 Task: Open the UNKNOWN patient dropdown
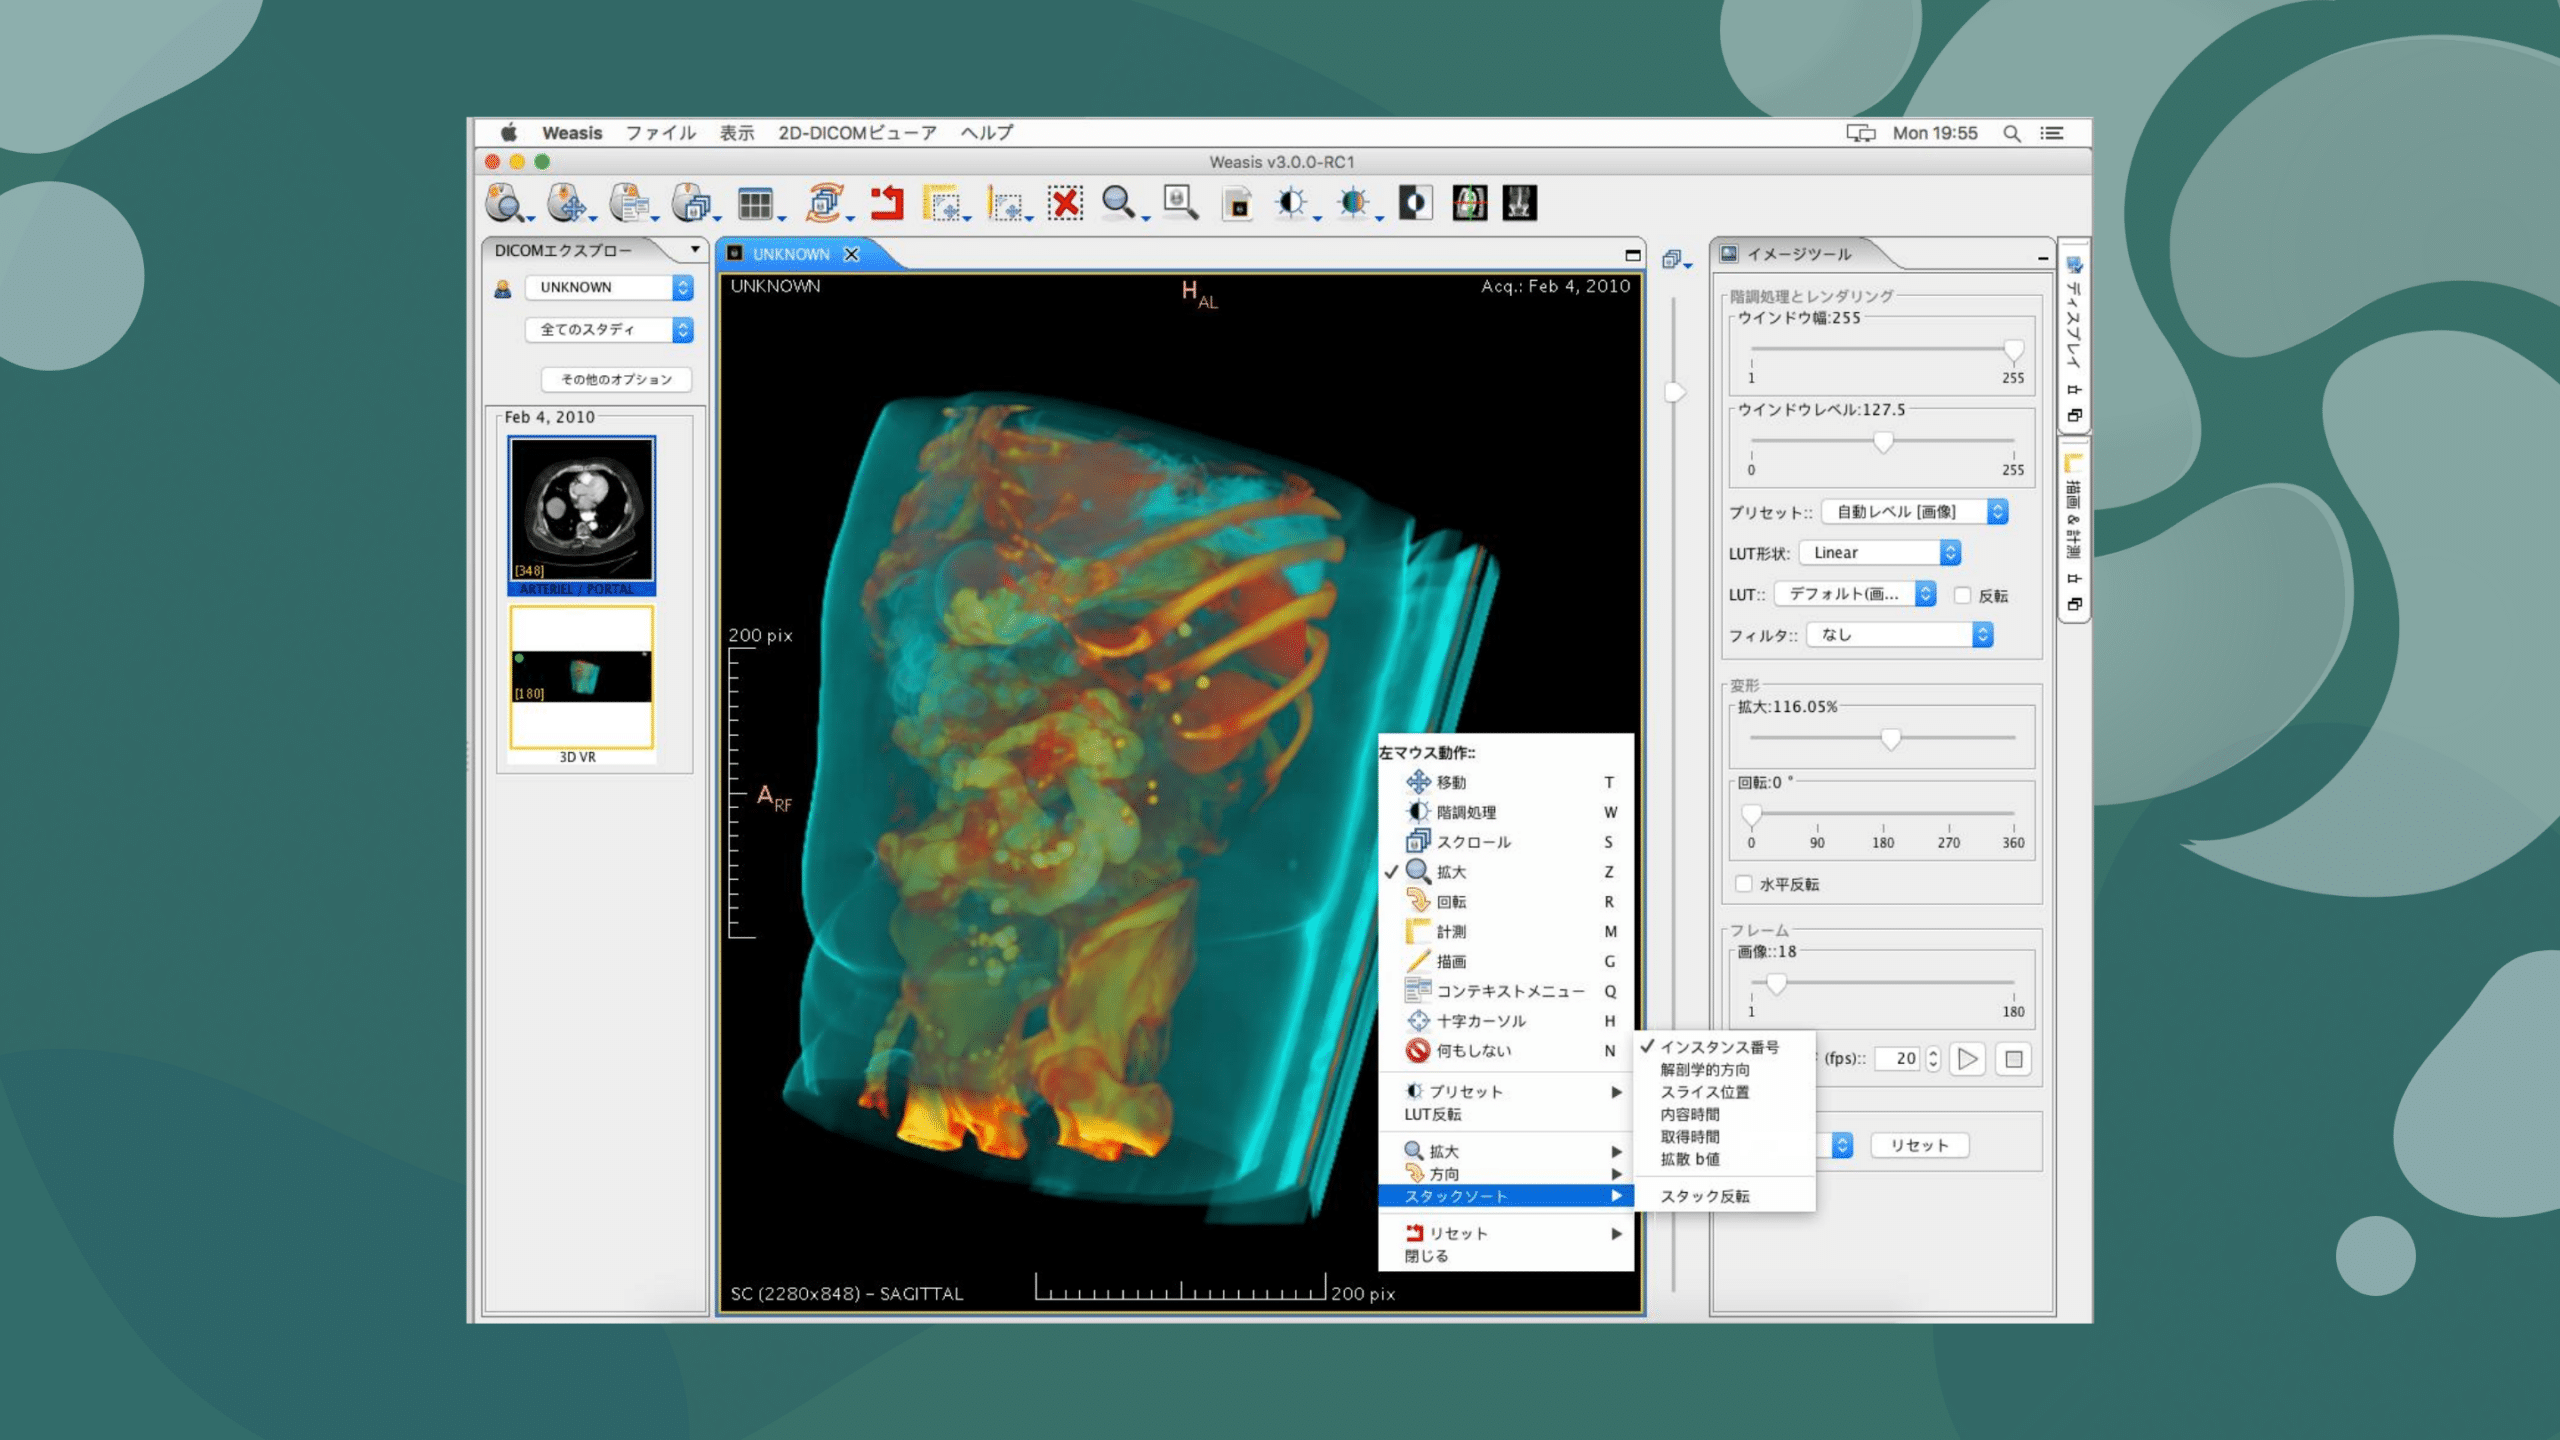pyautogui.click(x=608, y=288)
